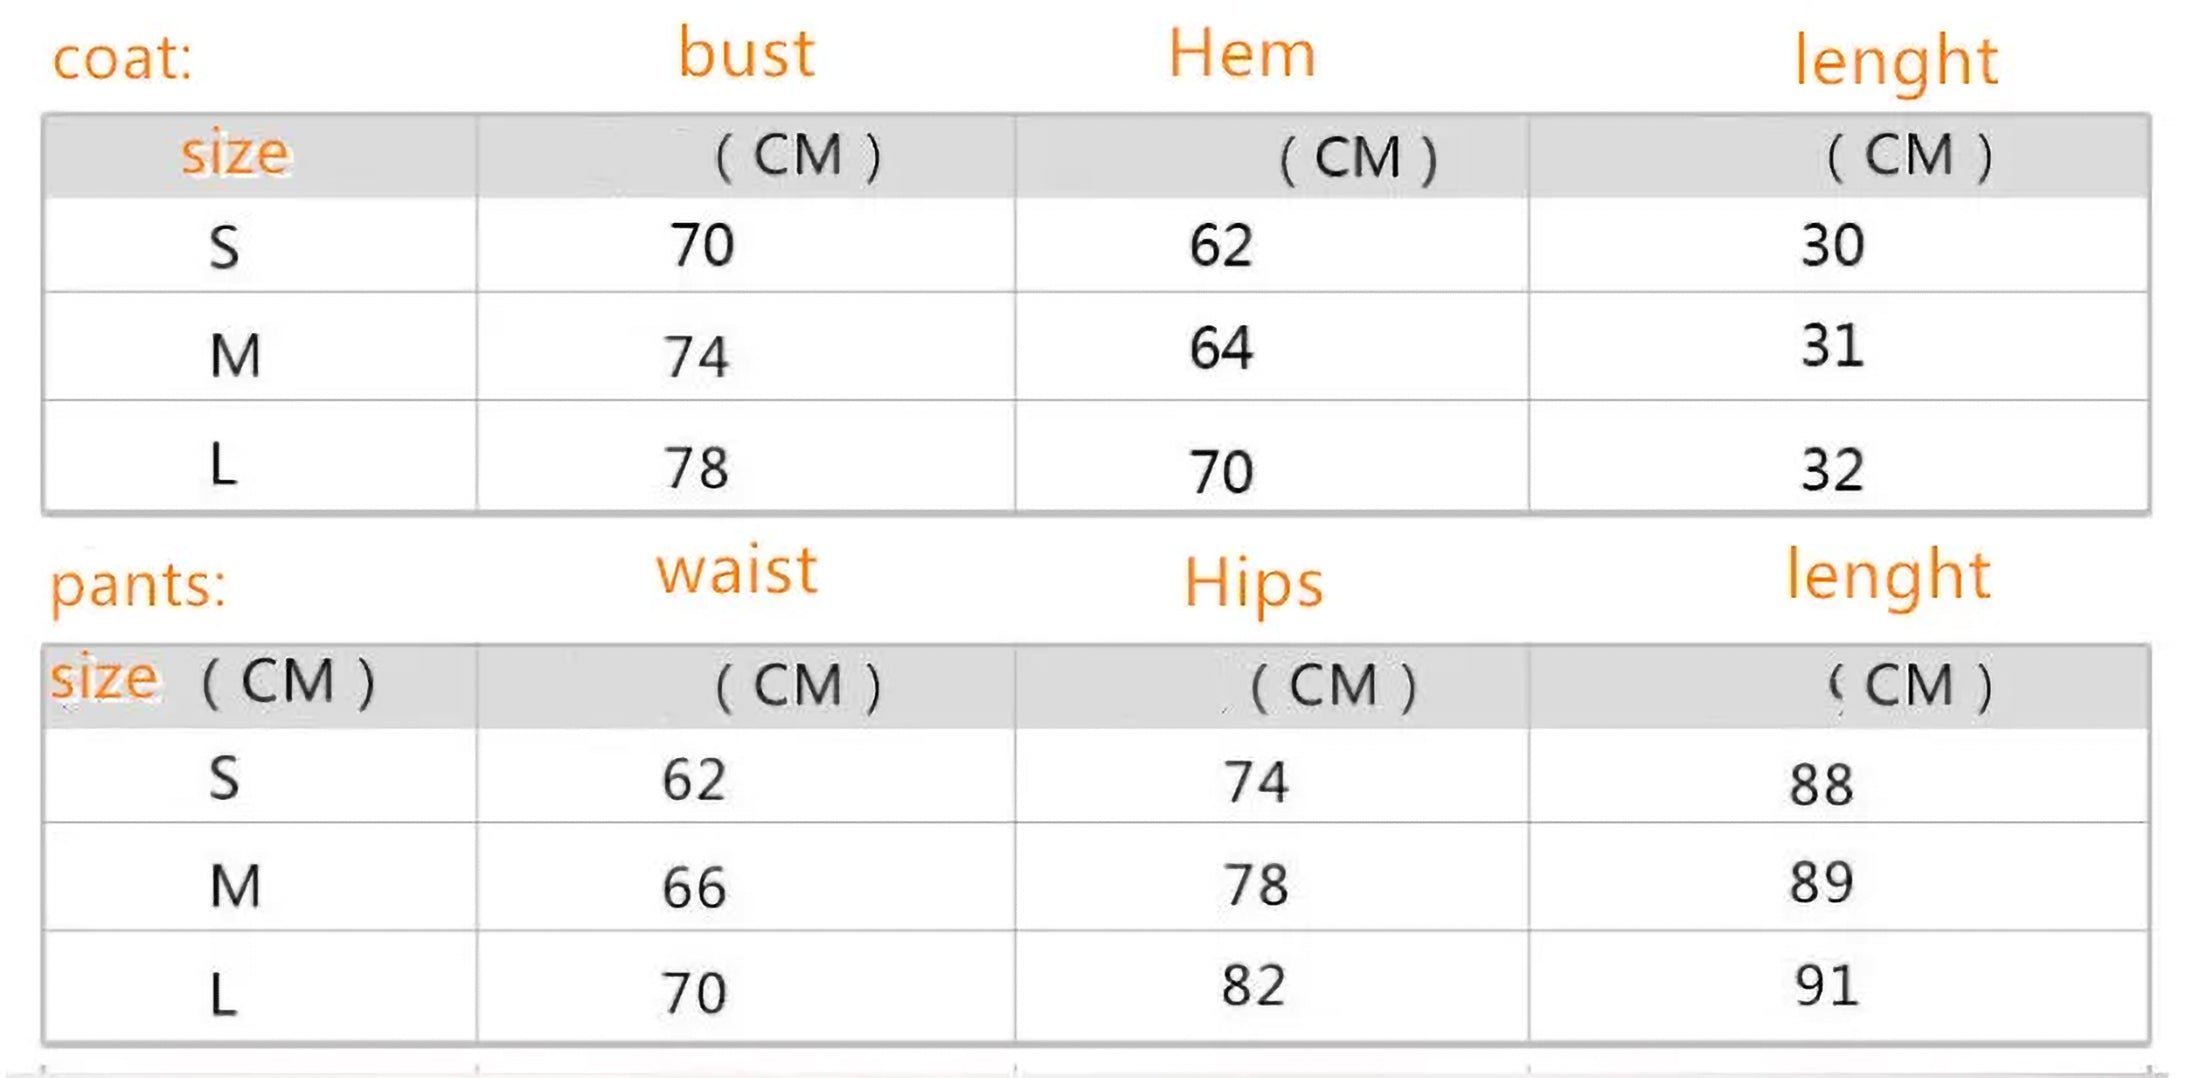2200x1078 pixels.
Task: Click the "Hem" column heading
Action: (1241, 53)
